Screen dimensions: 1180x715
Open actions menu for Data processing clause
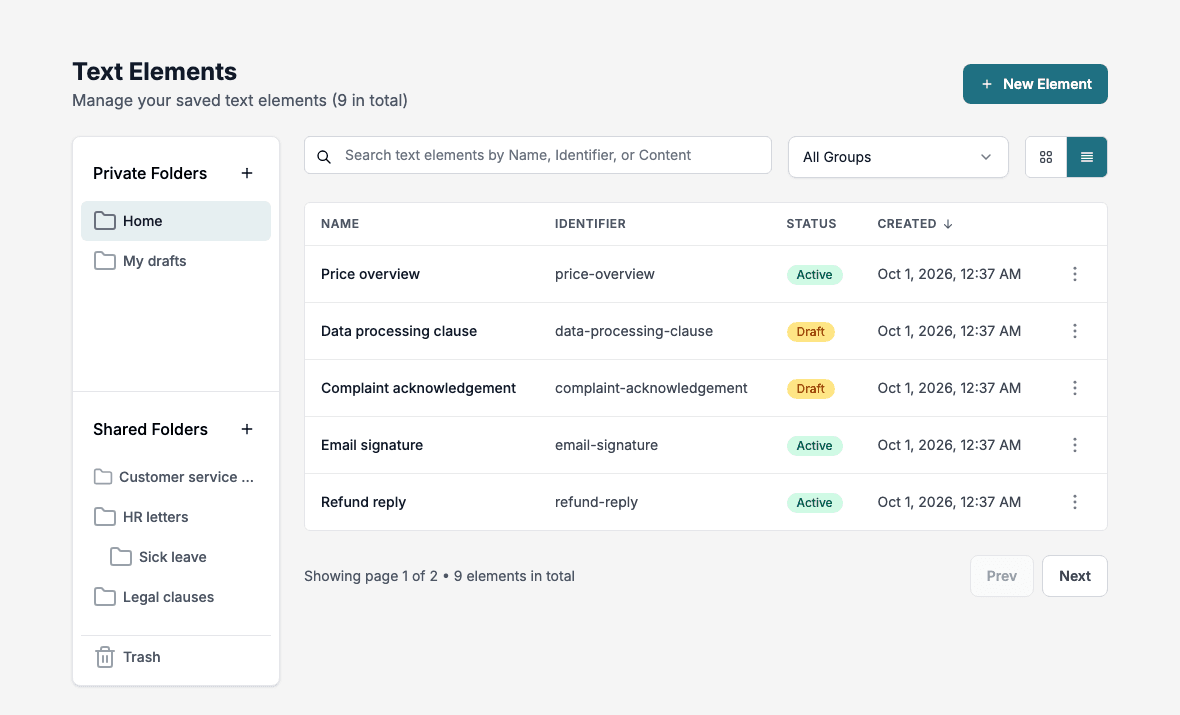tap(1075, 331)
